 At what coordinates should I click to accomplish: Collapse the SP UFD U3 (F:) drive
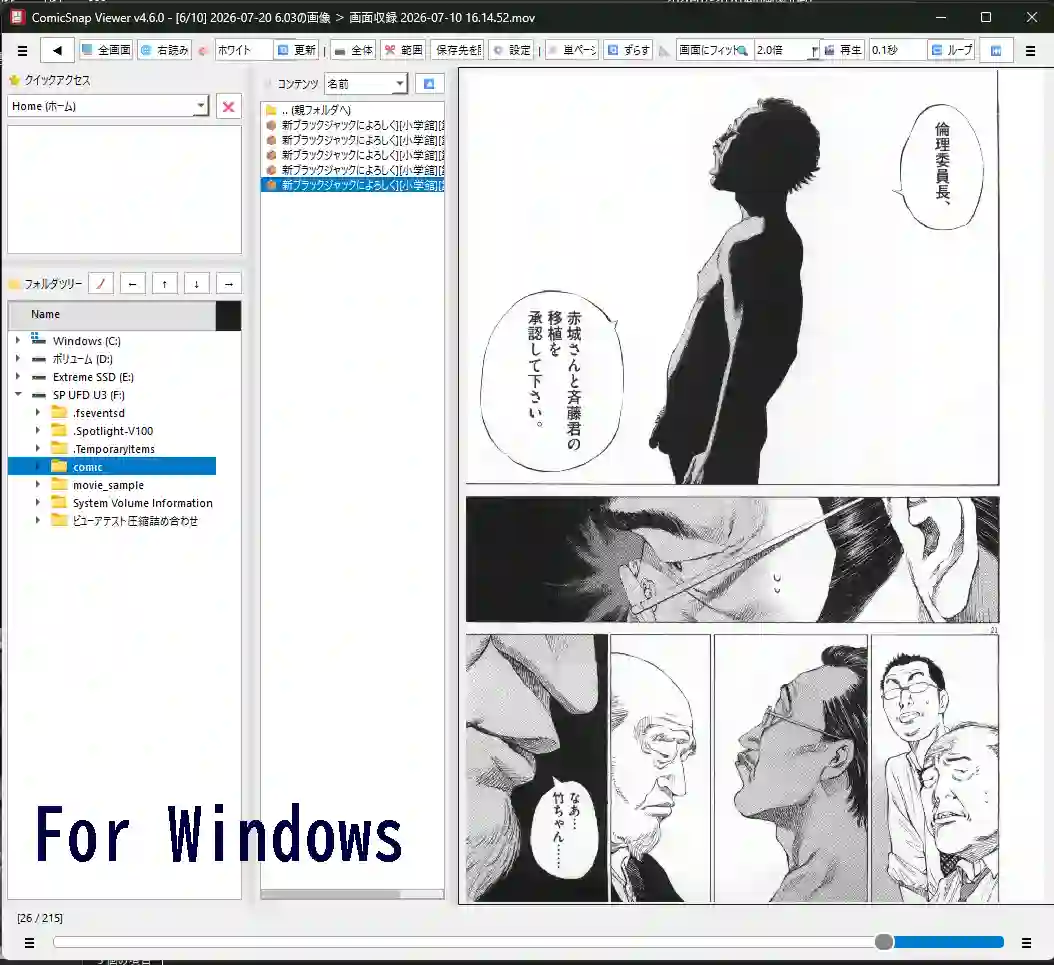(18, 394)
